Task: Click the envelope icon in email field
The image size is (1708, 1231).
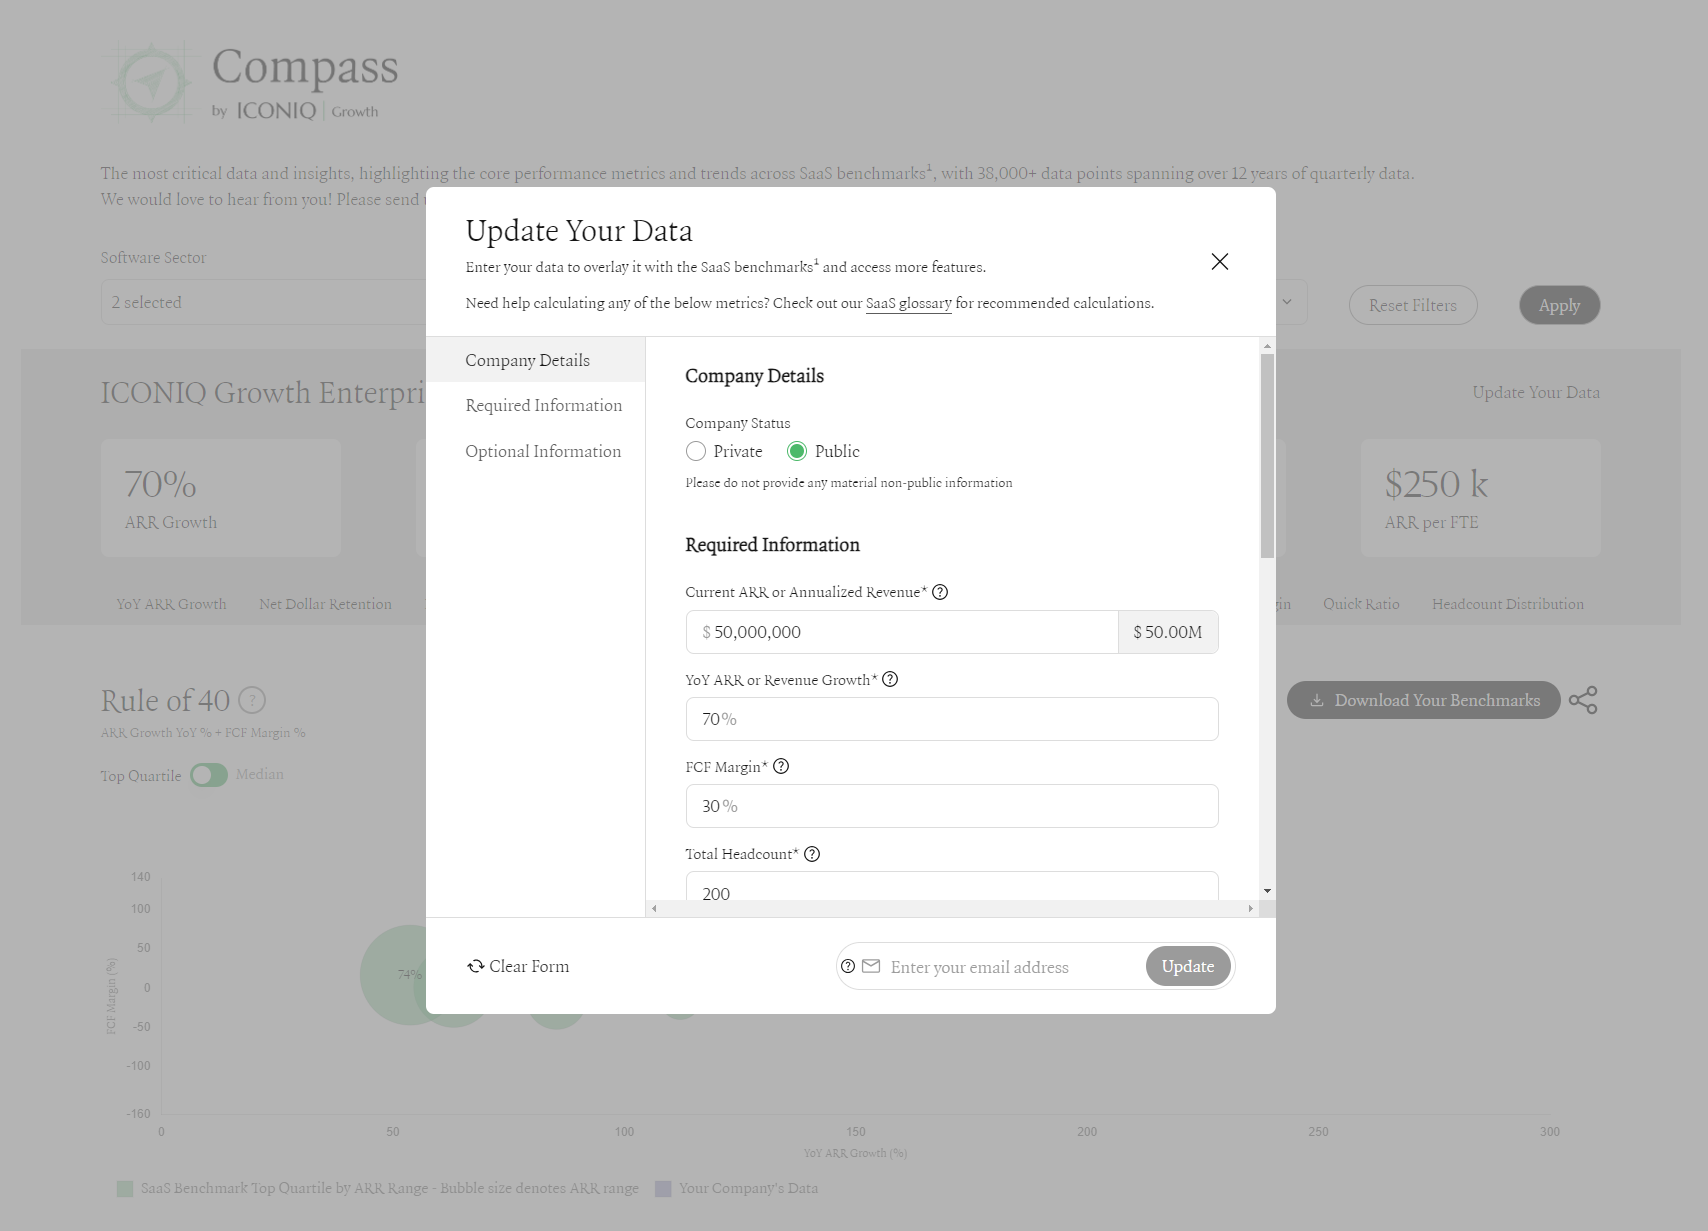Action: (x=871, y=966)
